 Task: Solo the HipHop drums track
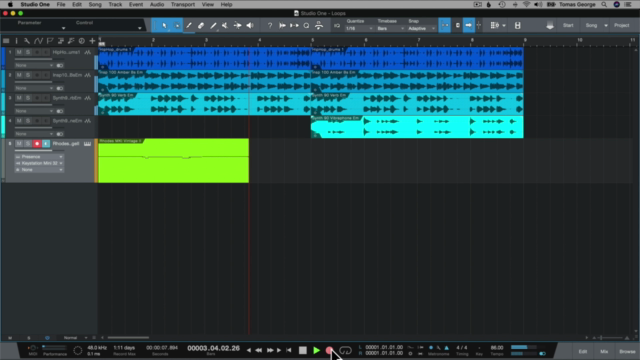point(28,52)
